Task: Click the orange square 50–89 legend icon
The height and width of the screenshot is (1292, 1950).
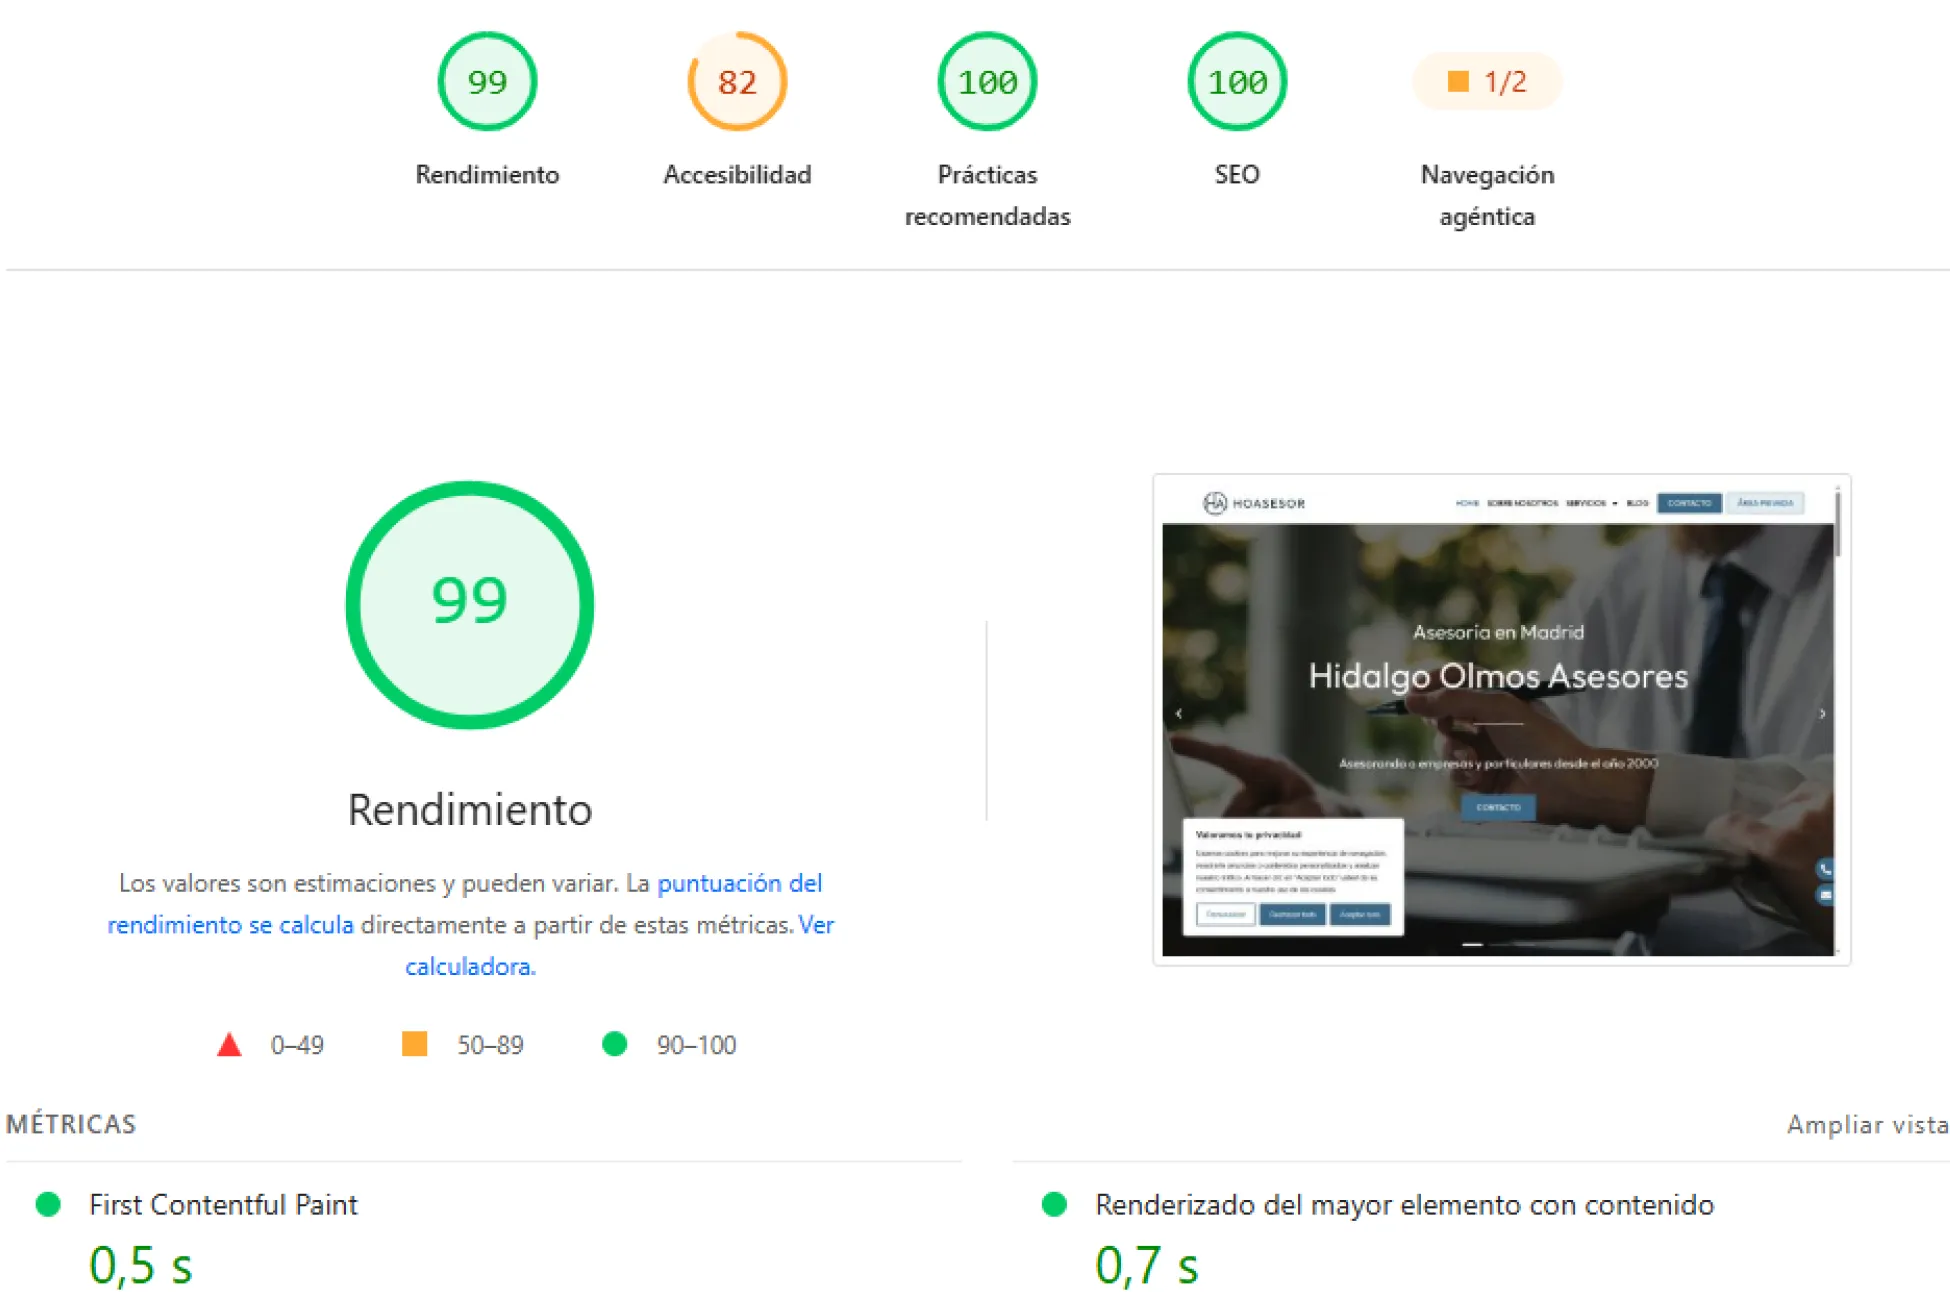Action: pyautogui.click(x=414, y=1044)
